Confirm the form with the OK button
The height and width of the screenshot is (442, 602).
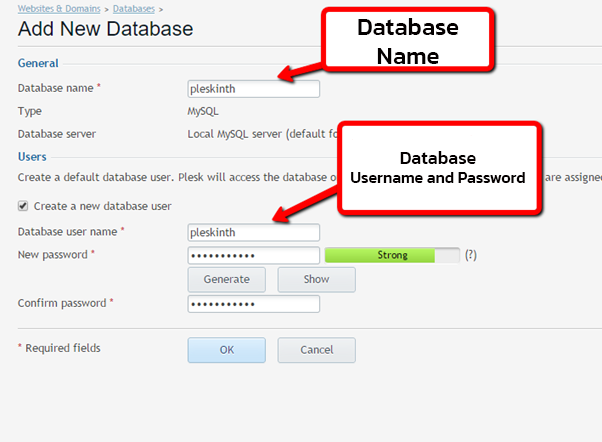click(x=226, y=350)
